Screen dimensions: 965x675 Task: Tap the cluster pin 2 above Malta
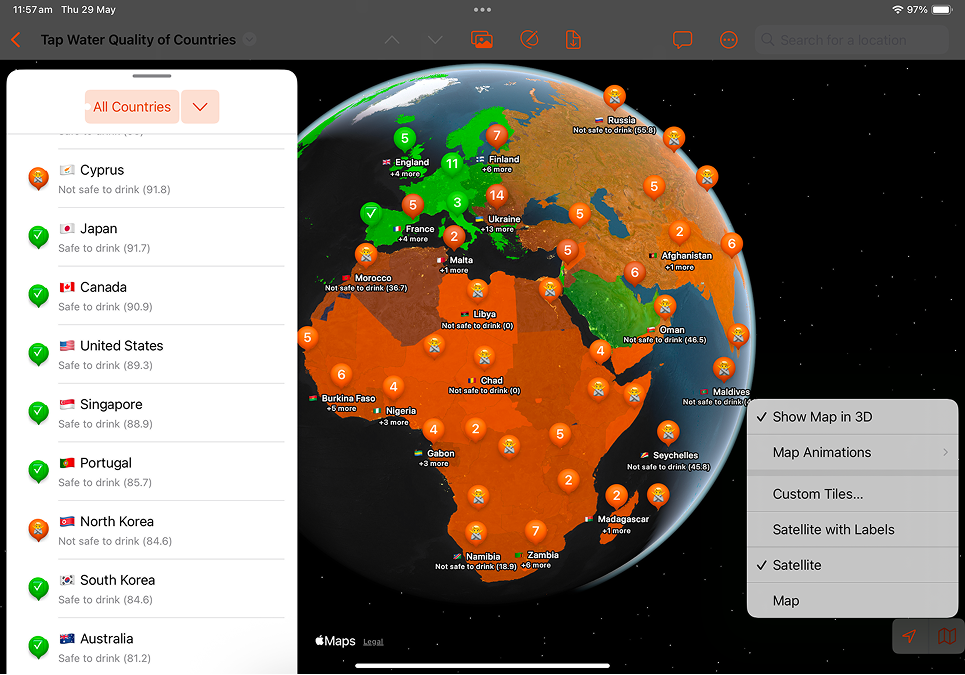coord(454,237)
